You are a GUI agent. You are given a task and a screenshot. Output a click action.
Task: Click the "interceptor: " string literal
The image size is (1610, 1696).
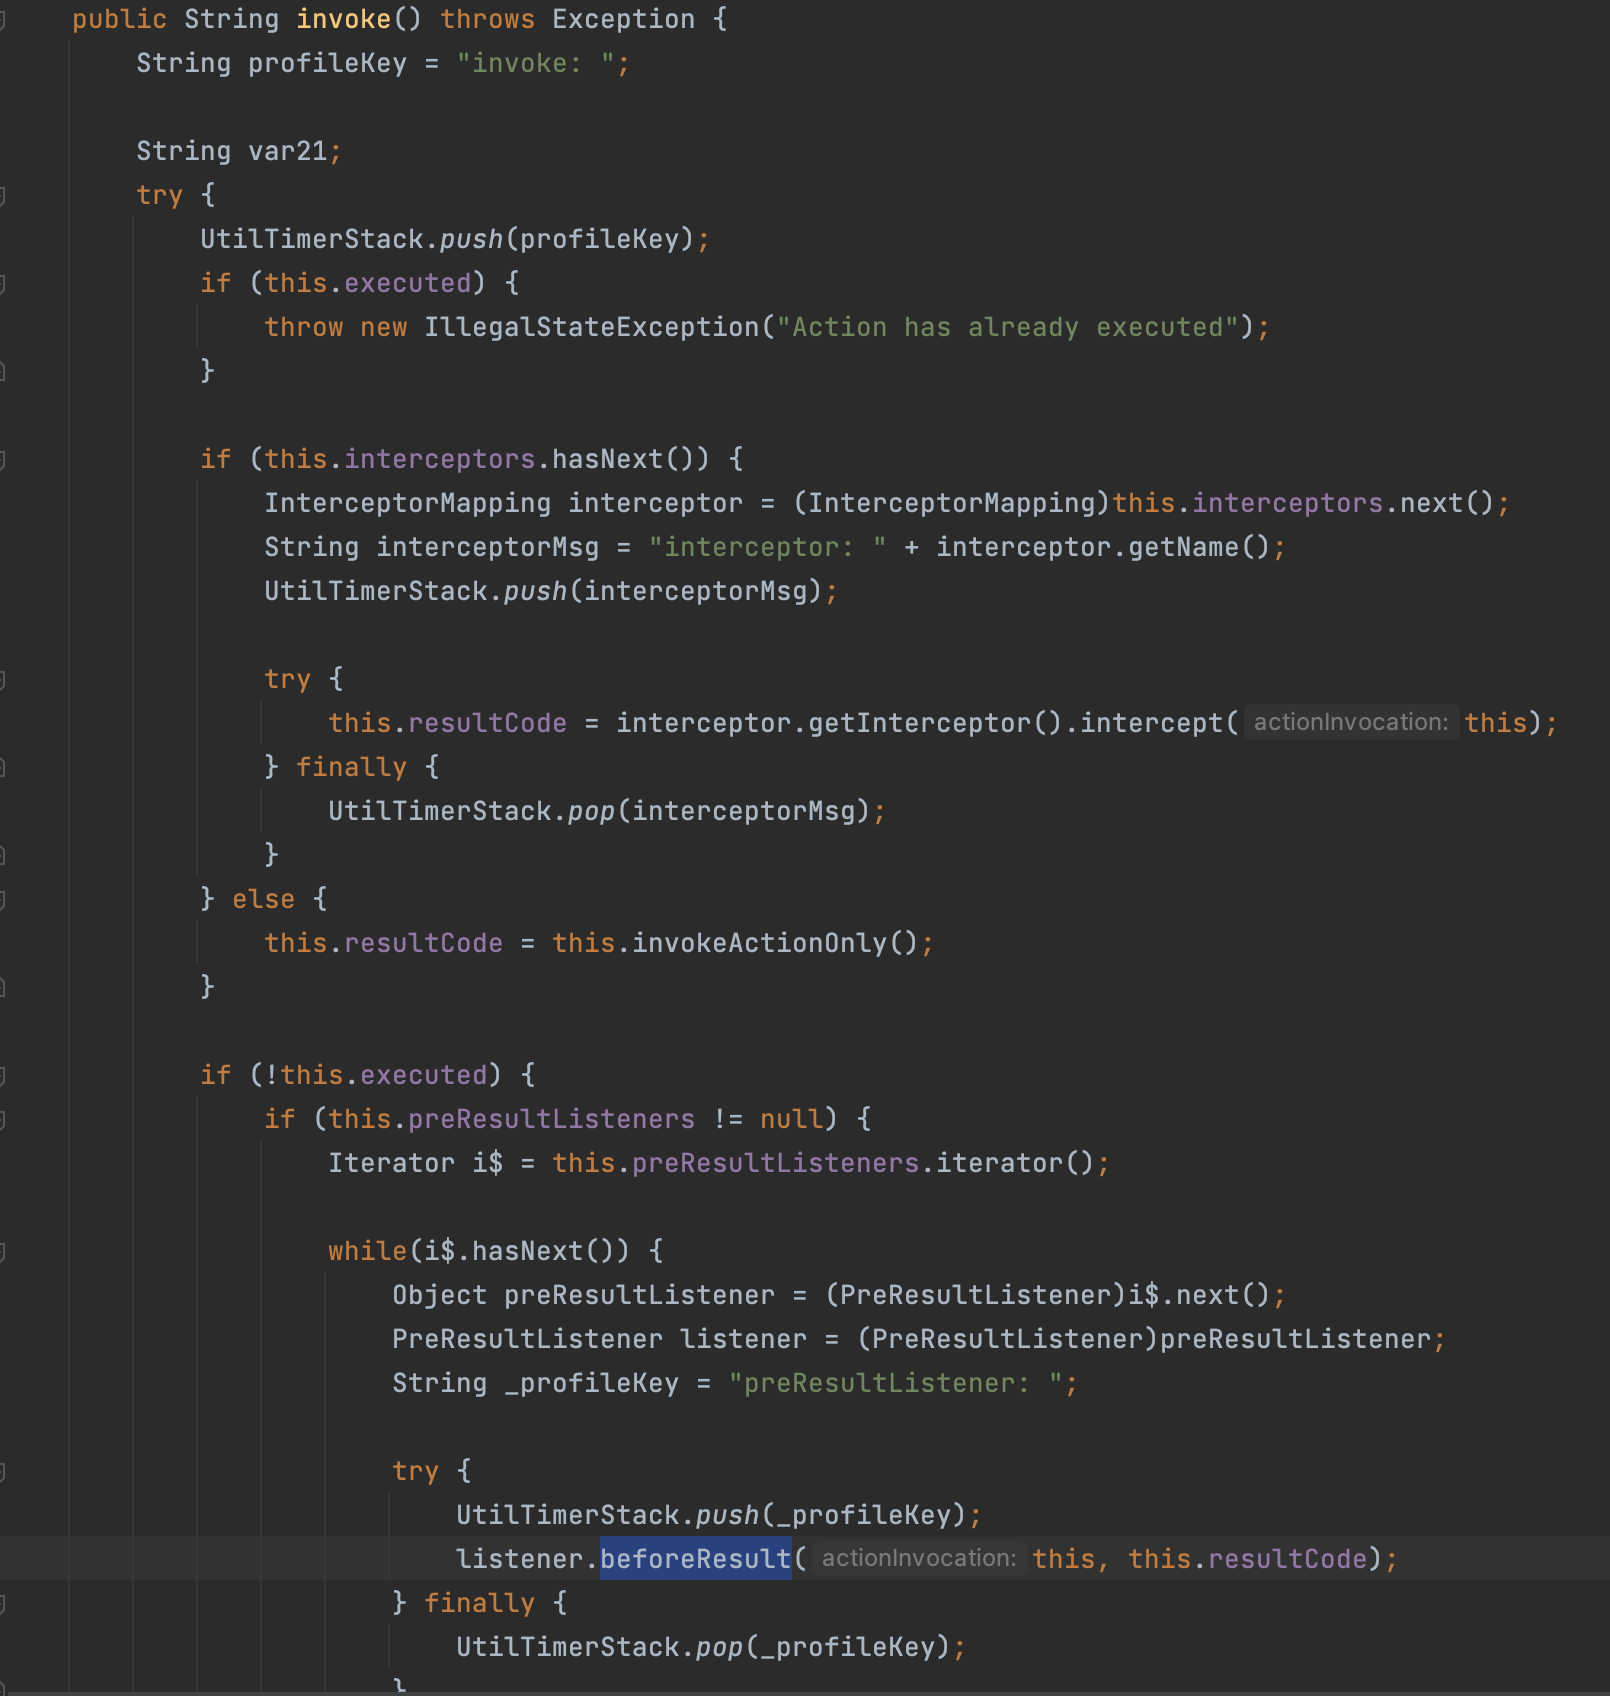[767, 547]
